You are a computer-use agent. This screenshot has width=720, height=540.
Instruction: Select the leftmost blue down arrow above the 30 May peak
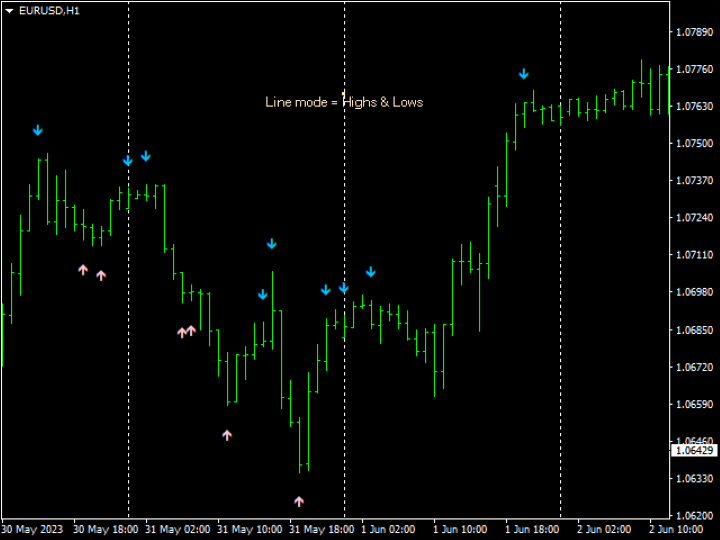click(x=38, y=130)
